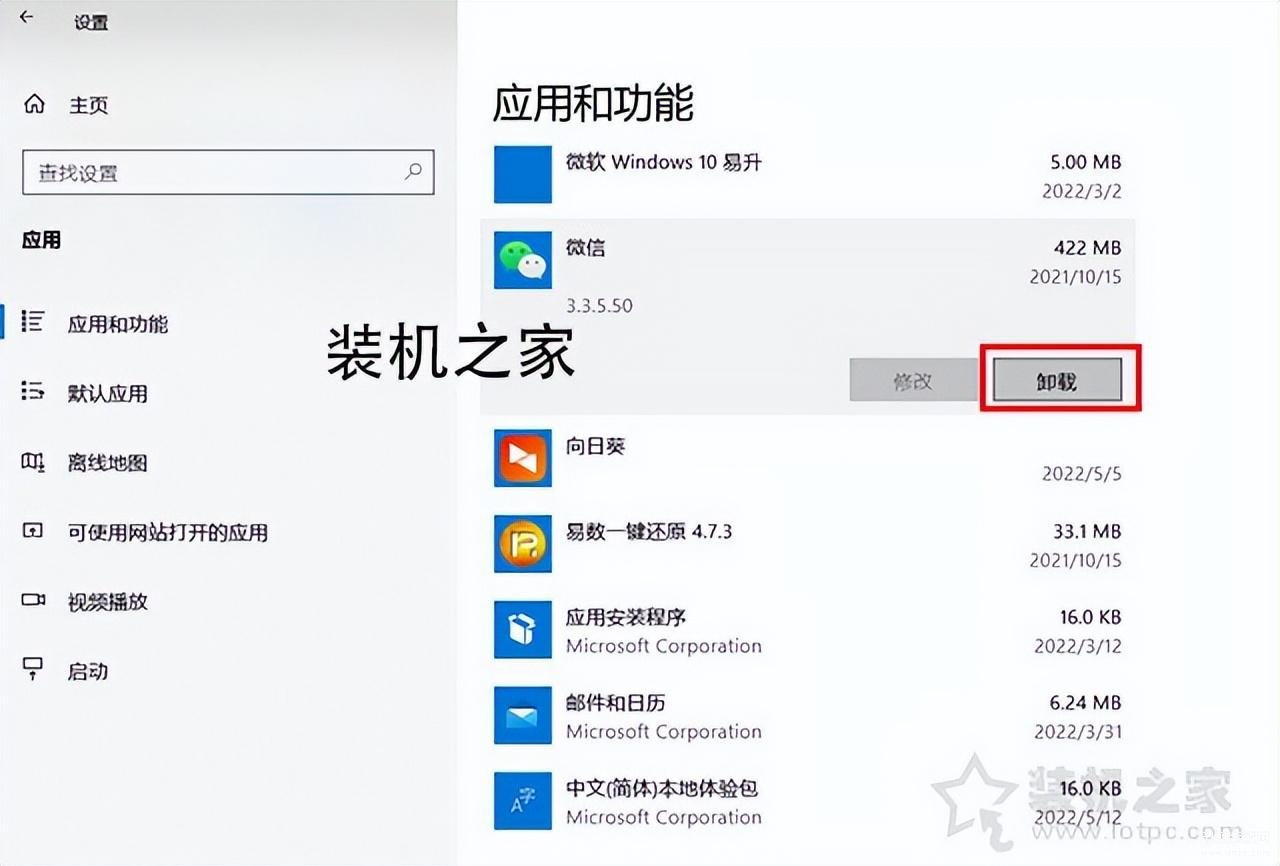The height and width of the screenshot is (866, 1280).
Task: Select 易数一键还原 4.7.3 entry name
Action: [x=649, y=532]
